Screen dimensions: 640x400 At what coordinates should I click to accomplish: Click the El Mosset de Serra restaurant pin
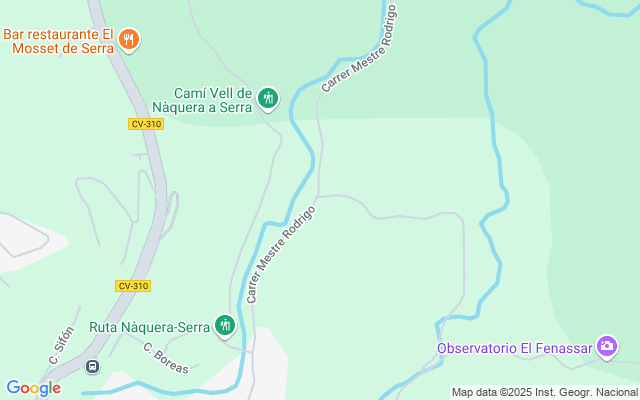tap(129, 40)
